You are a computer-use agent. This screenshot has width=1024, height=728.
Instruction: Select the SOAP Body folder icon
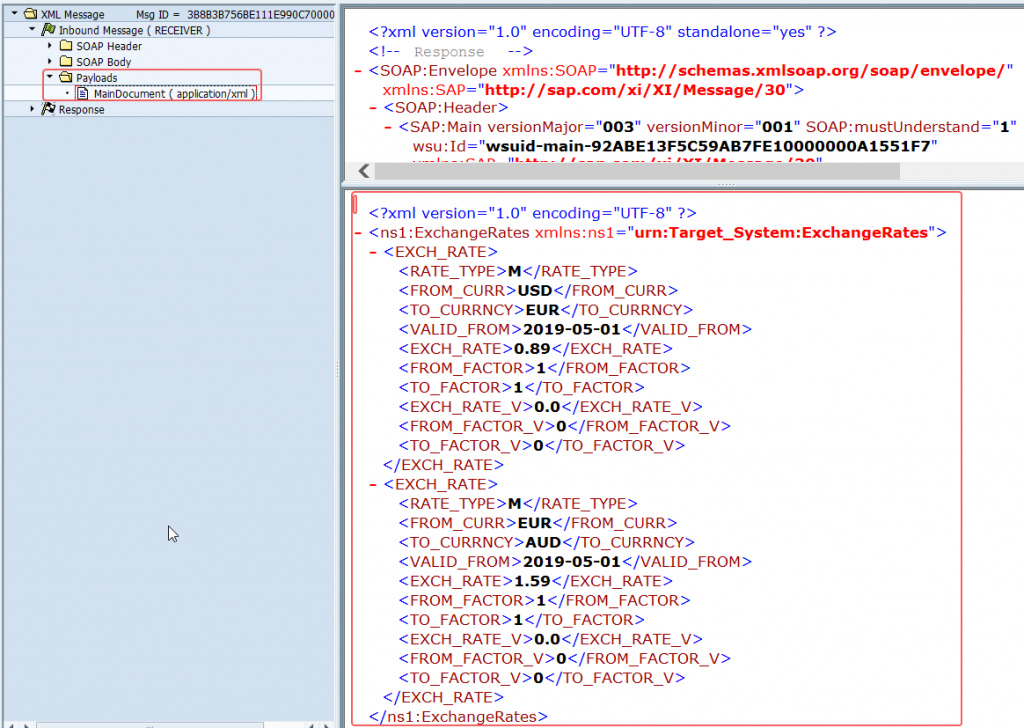[66, 61]
